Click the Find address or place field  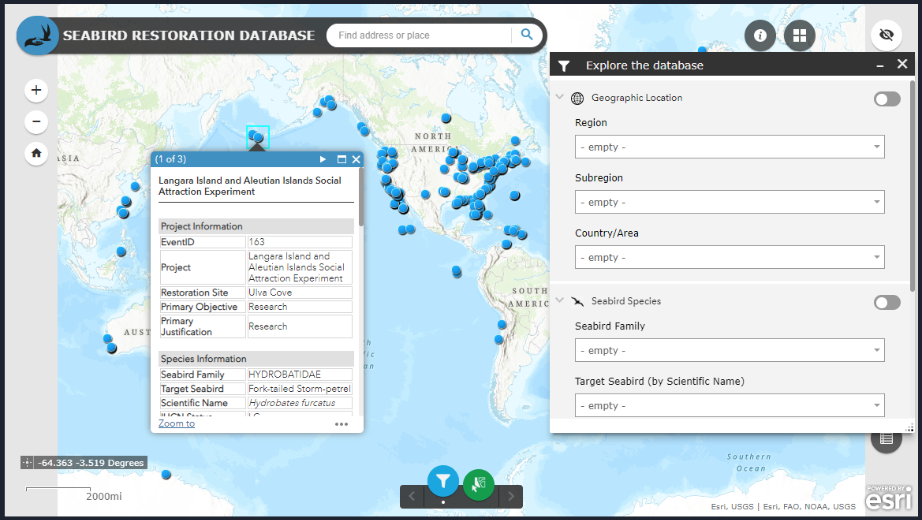420,35
